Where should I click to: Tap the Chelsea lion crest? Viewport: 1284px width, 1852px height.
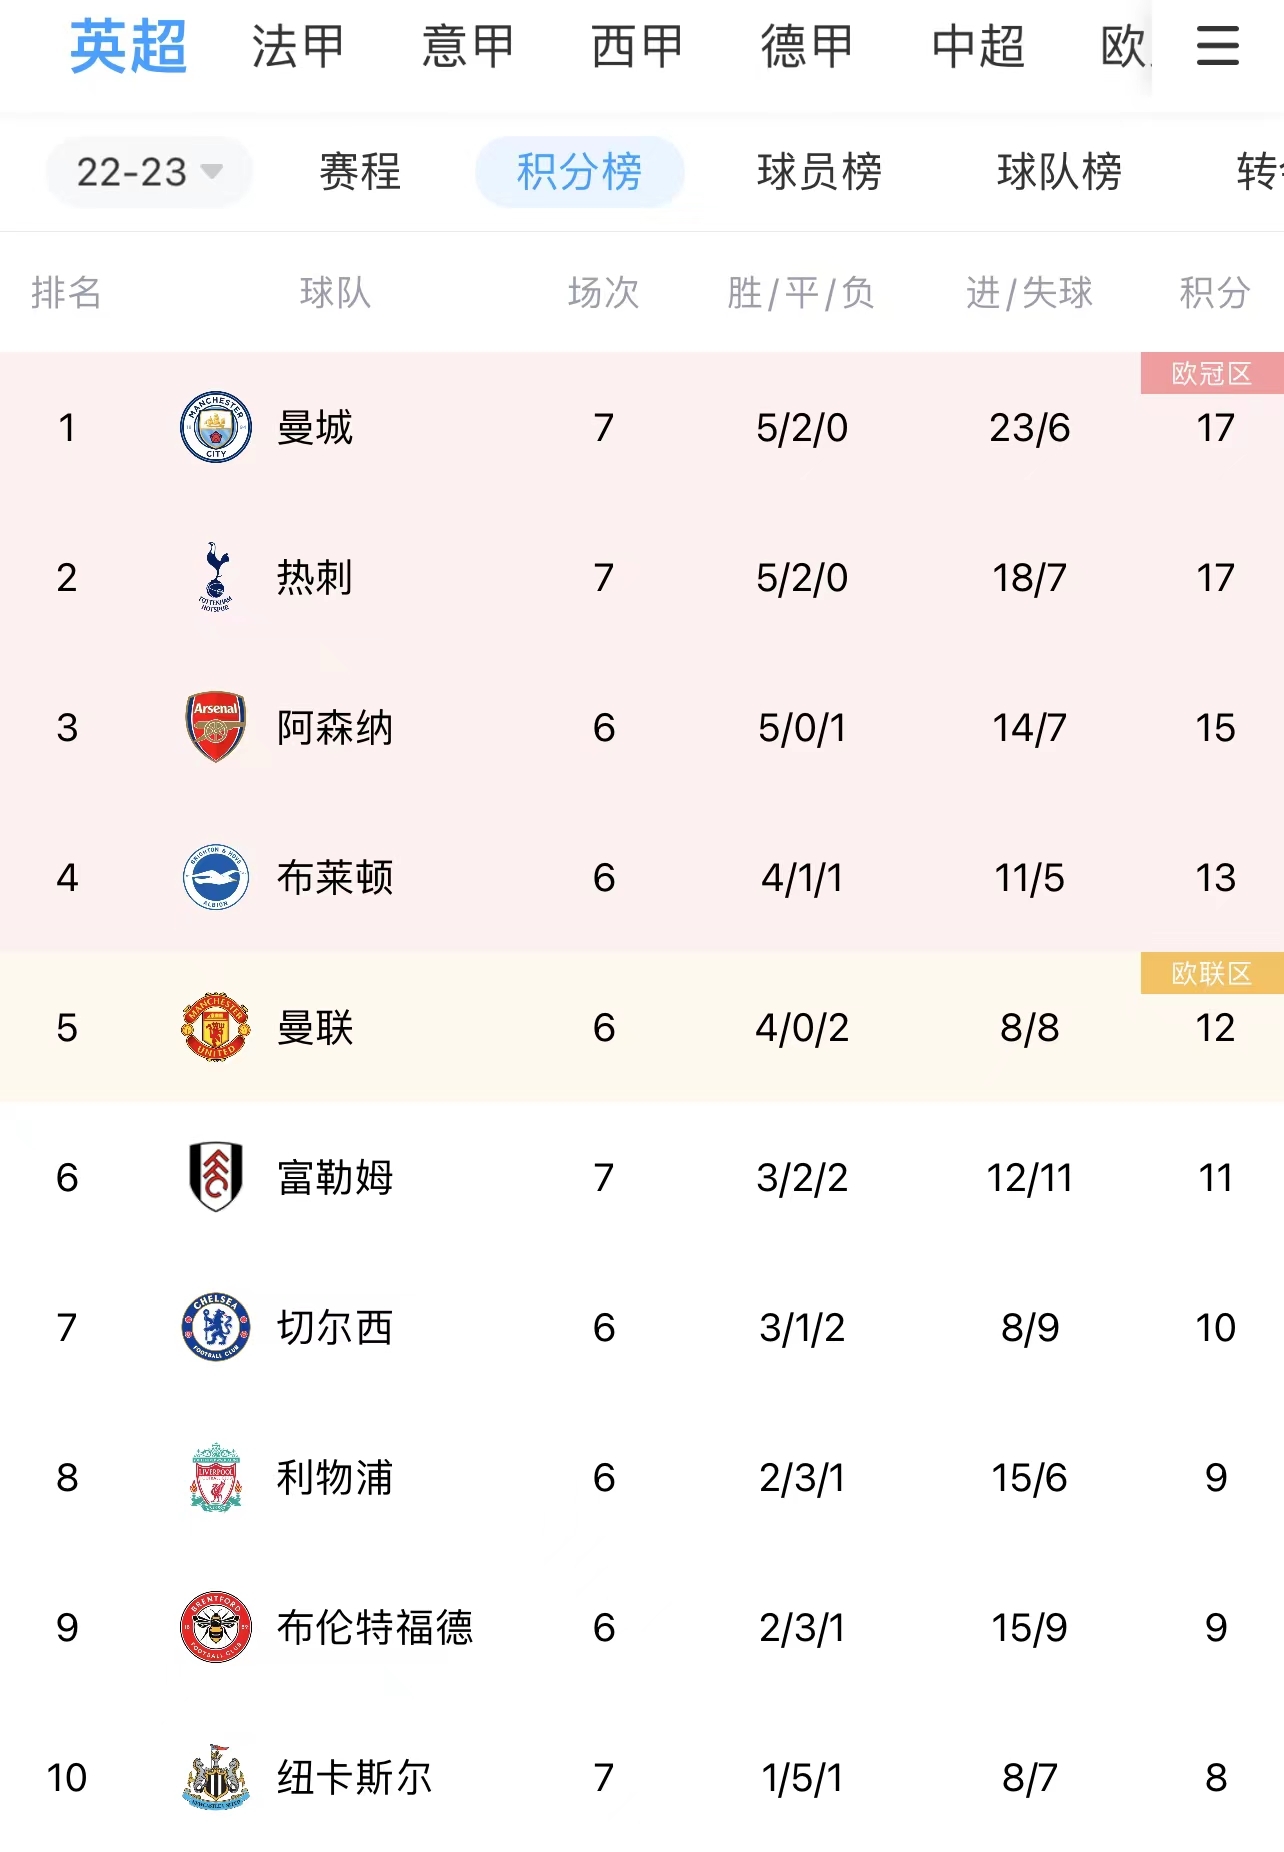216,1327
